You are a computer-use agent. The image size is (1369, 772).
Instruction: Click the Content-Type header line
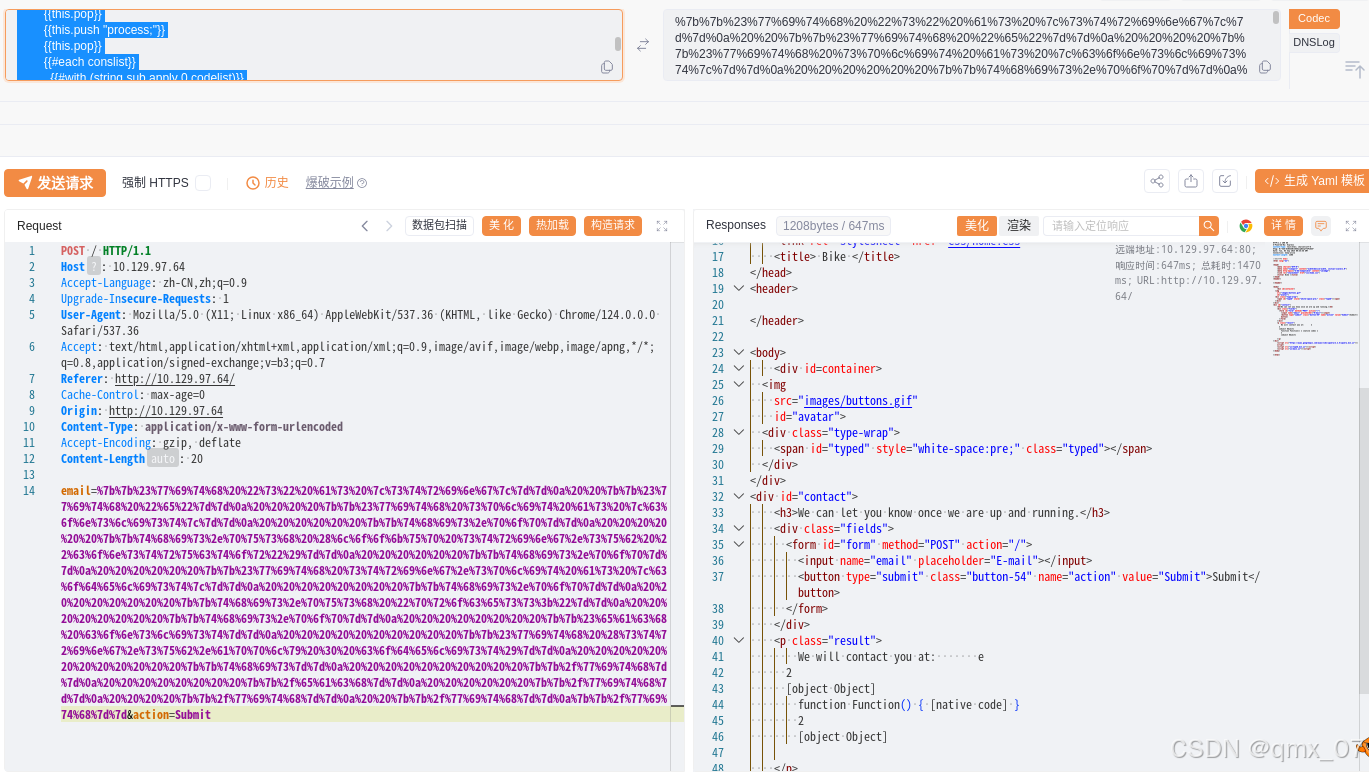(x=202, y=427)
